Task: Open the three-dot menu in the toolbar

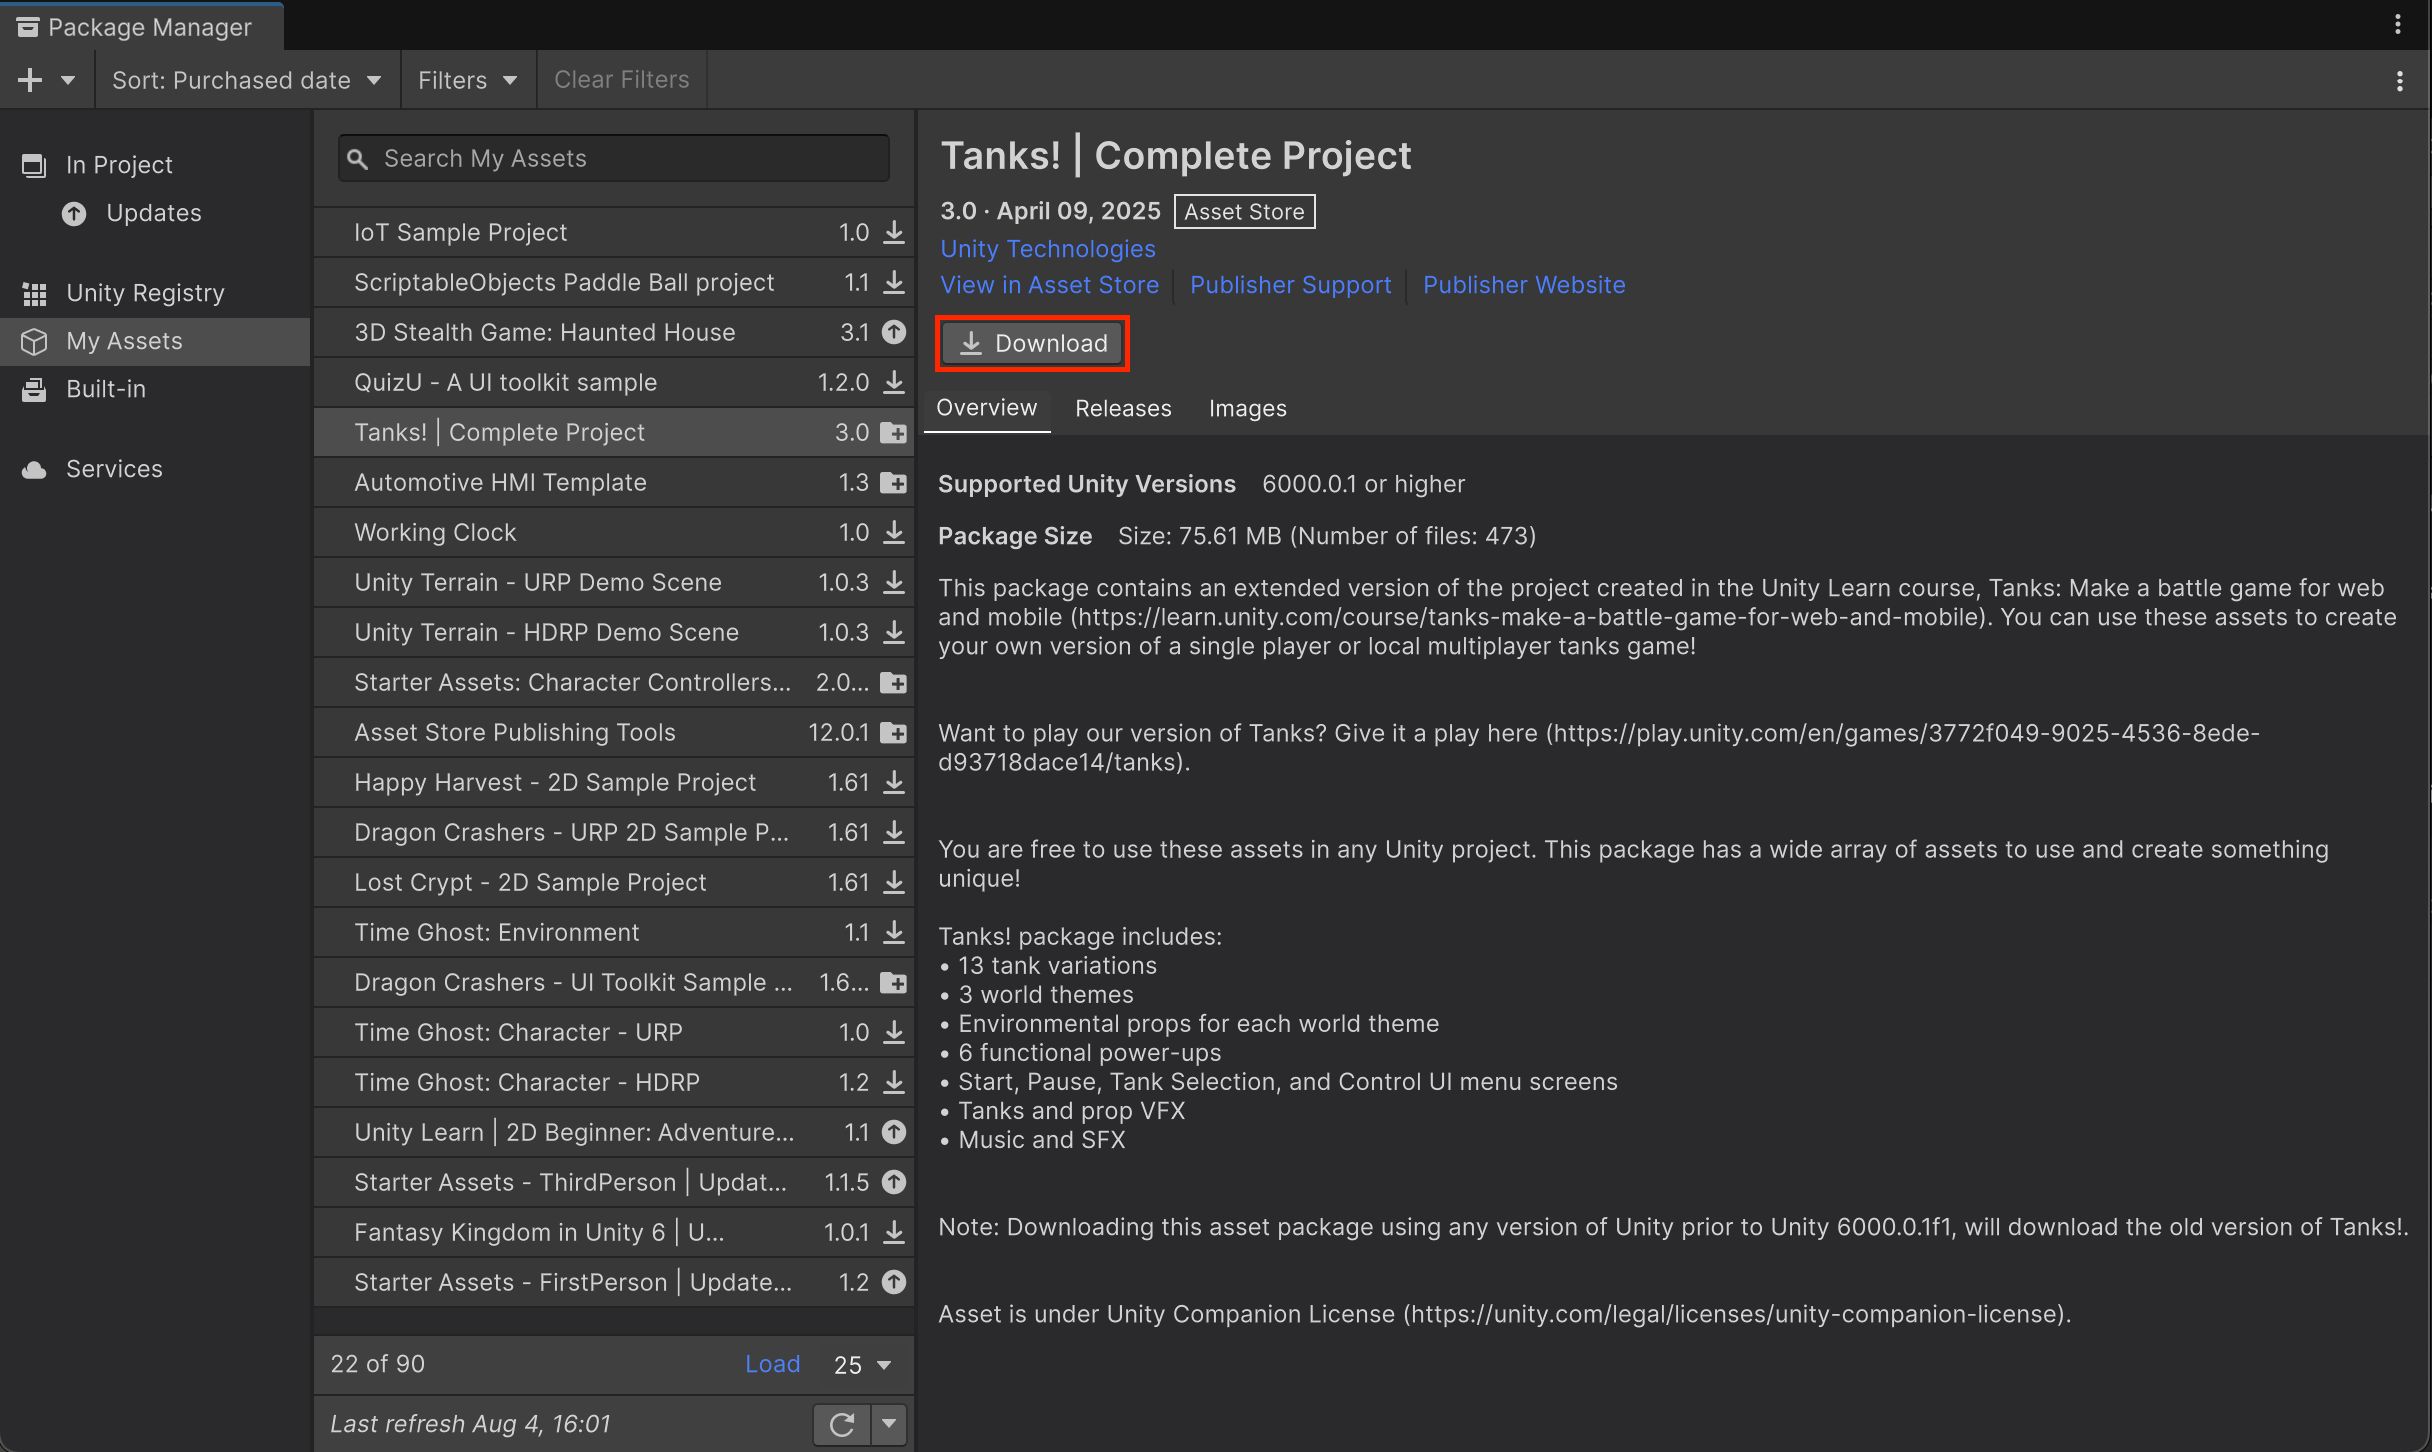Action: point(2399,81)
